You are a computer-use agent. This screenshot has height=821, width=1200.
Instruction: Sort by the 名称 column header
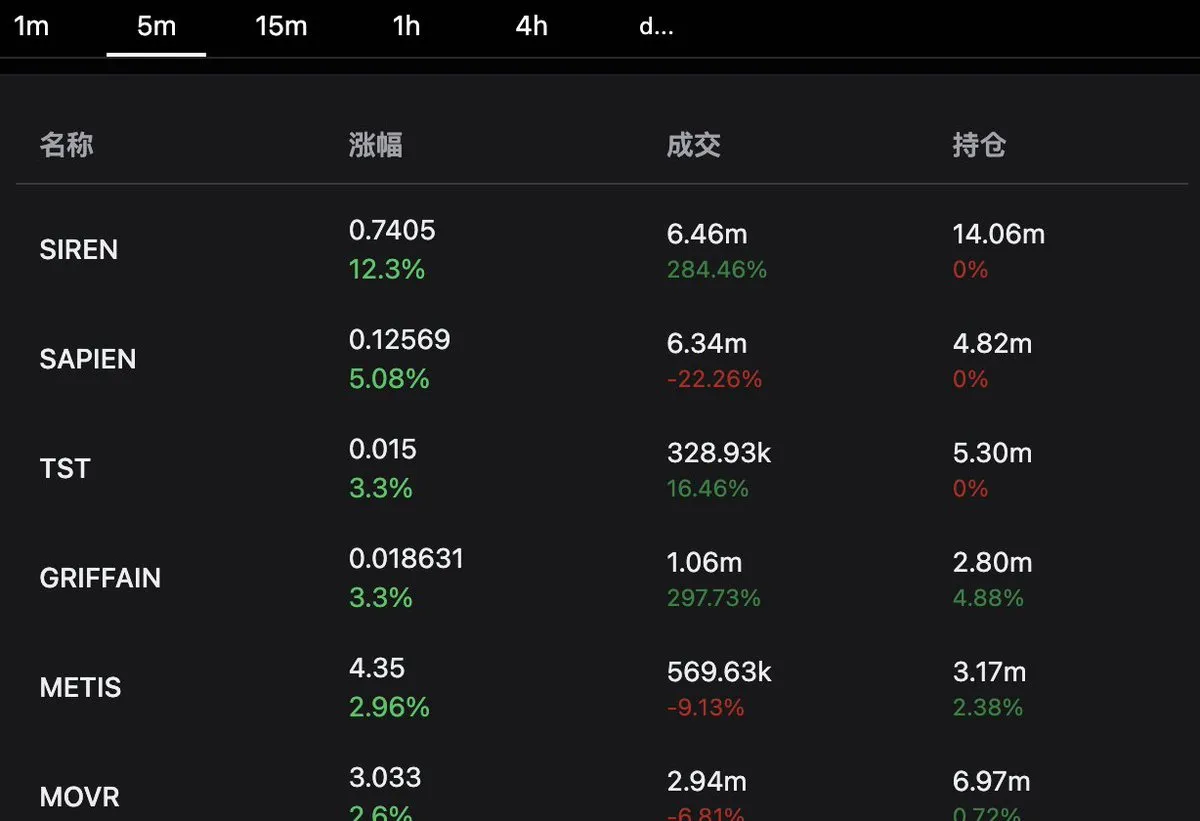click(66, 145)
